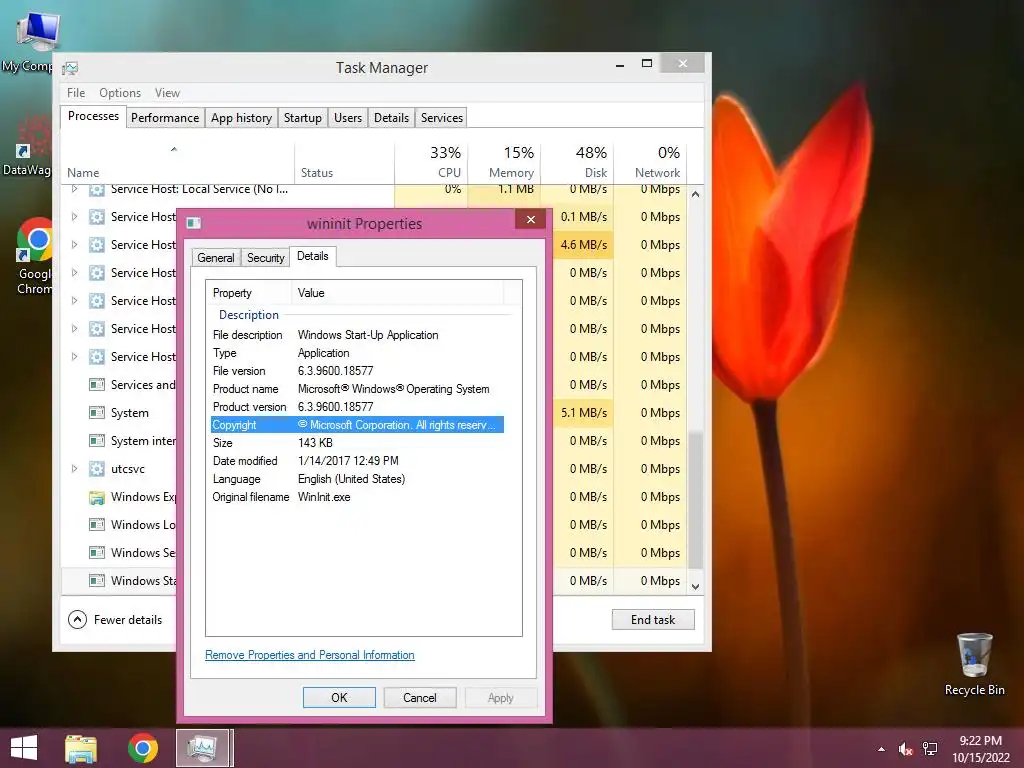Open File Explorer from the taskbar
1024x768 pixels.
[81, 748]
